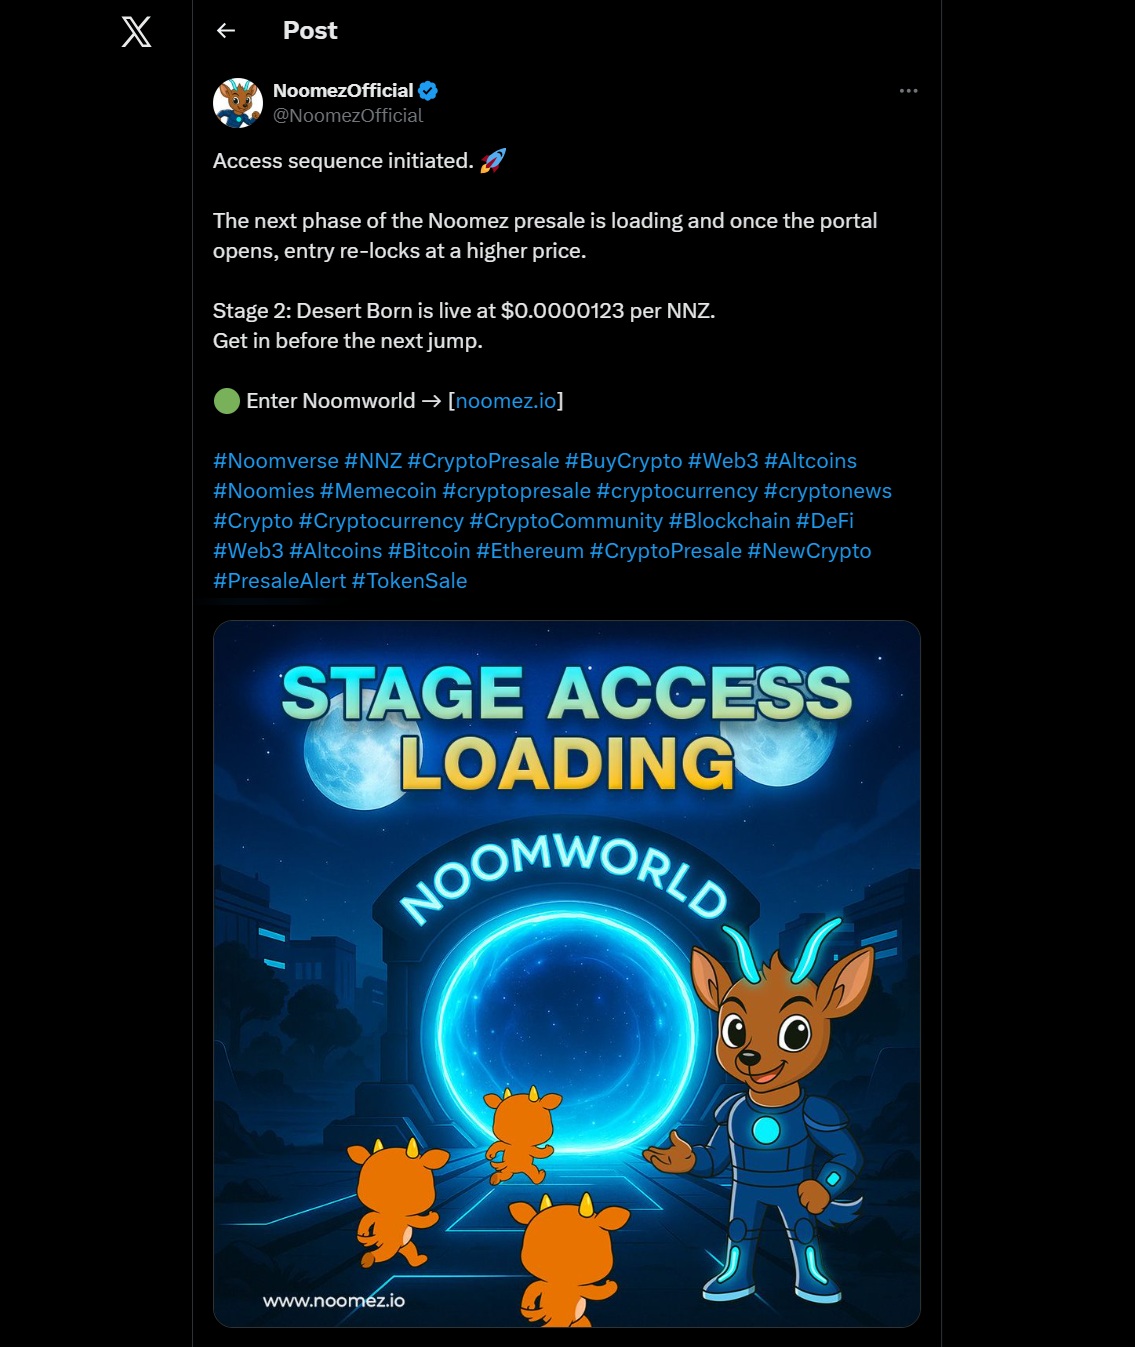Go back using the arrow icon
The width and height of the screenshot is (1135, 1347).
226,31
